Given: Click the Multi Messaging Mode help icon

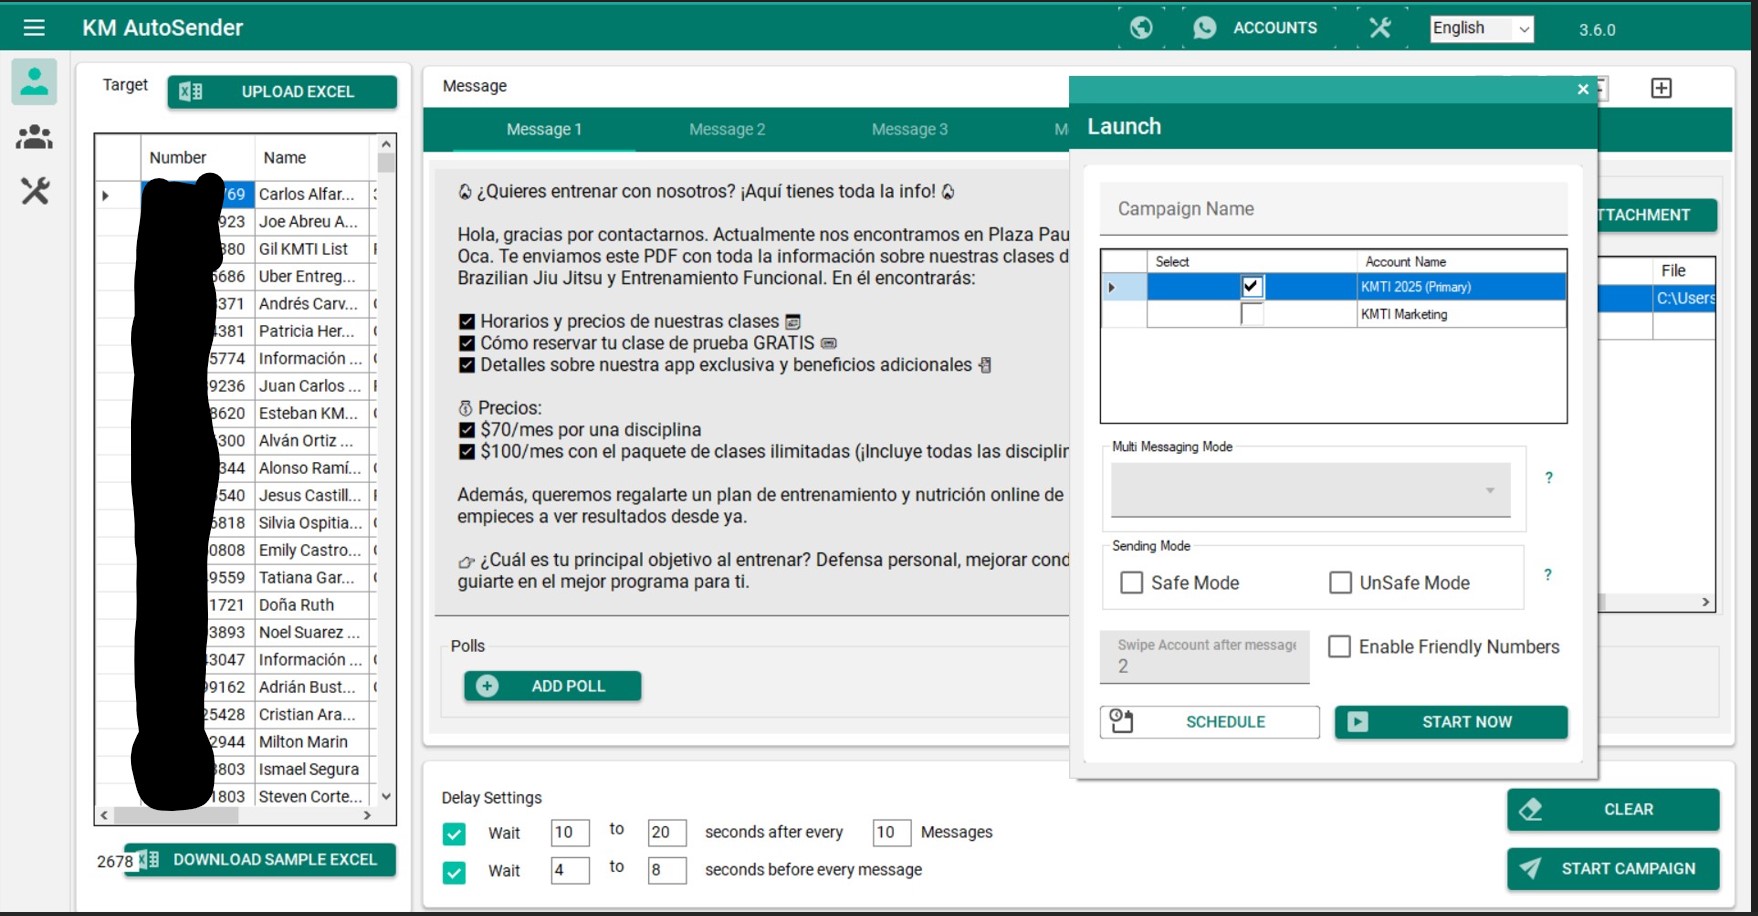Looking at the screenshot, I should pyautogui.click(x=1549, y=478).
